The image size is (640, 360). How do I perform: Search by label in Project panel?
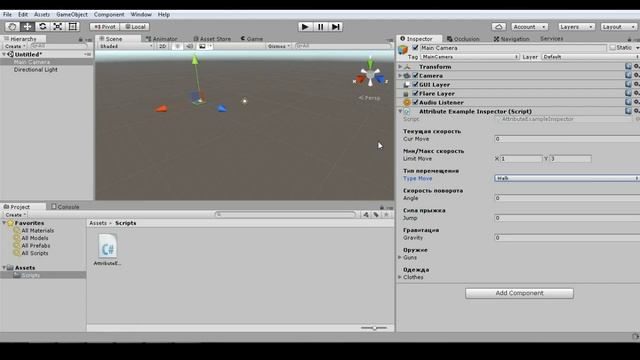point(376,215)
